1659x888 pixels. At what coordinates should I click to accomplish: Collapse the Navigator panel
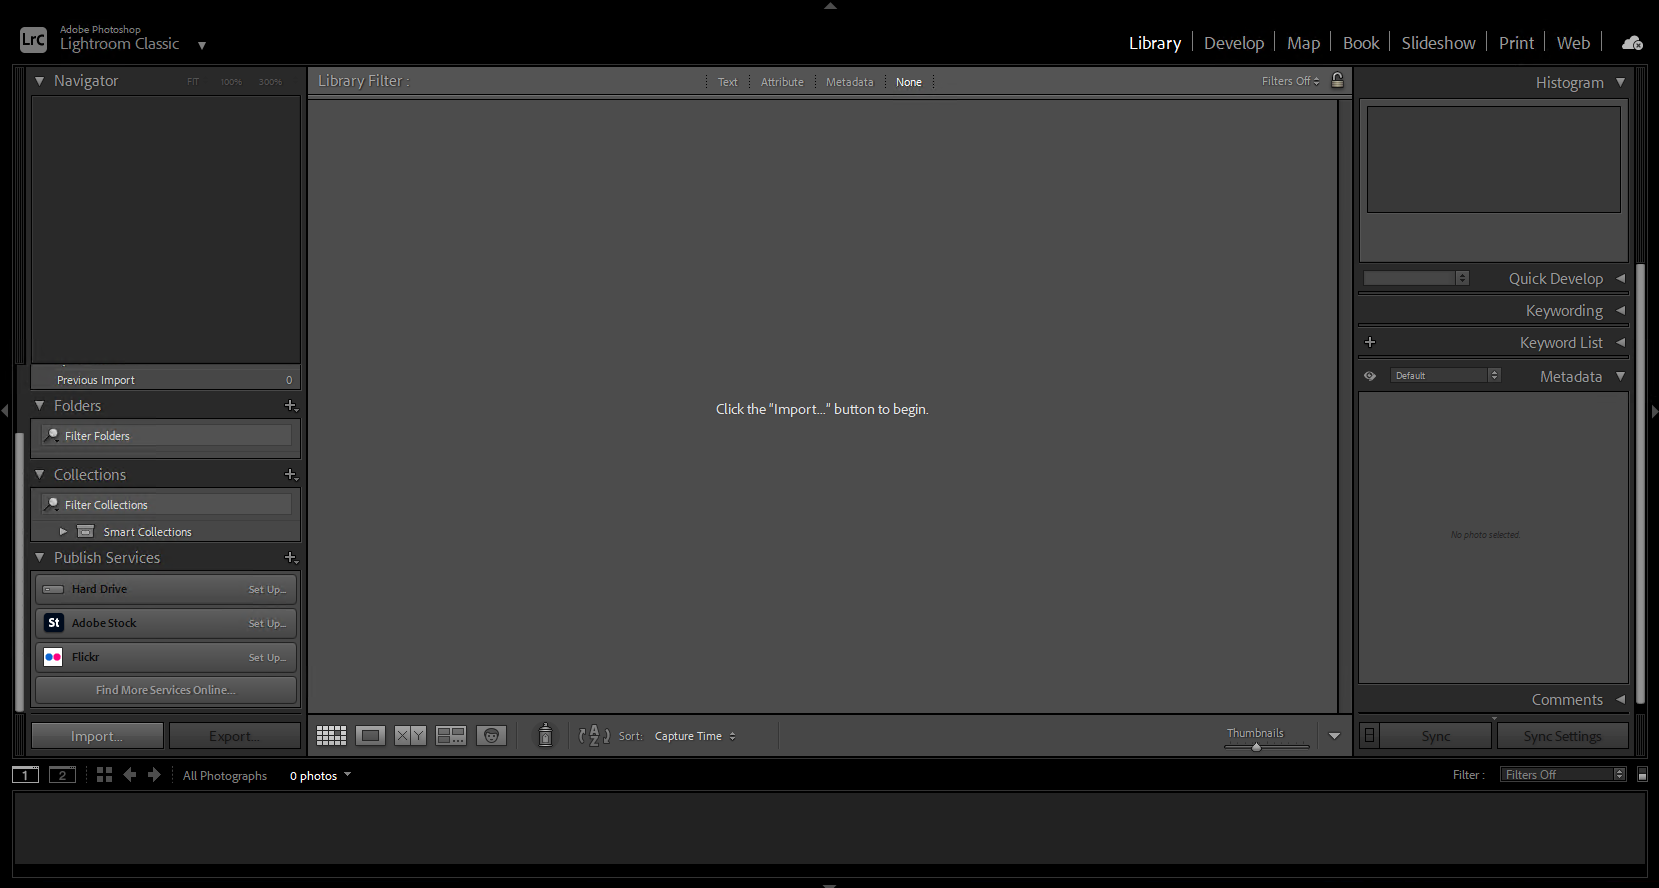pos(40,81)
